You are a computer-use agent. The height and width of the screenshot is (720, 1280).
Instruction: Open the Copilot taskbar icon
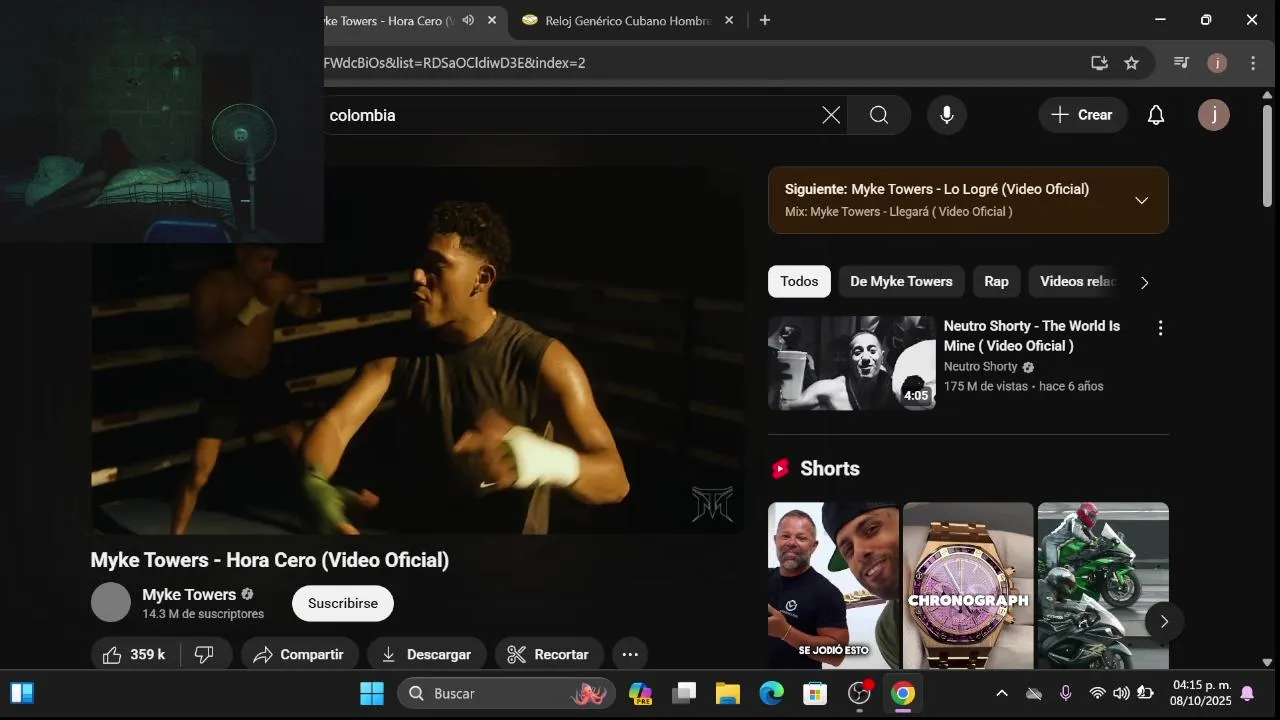640,693
